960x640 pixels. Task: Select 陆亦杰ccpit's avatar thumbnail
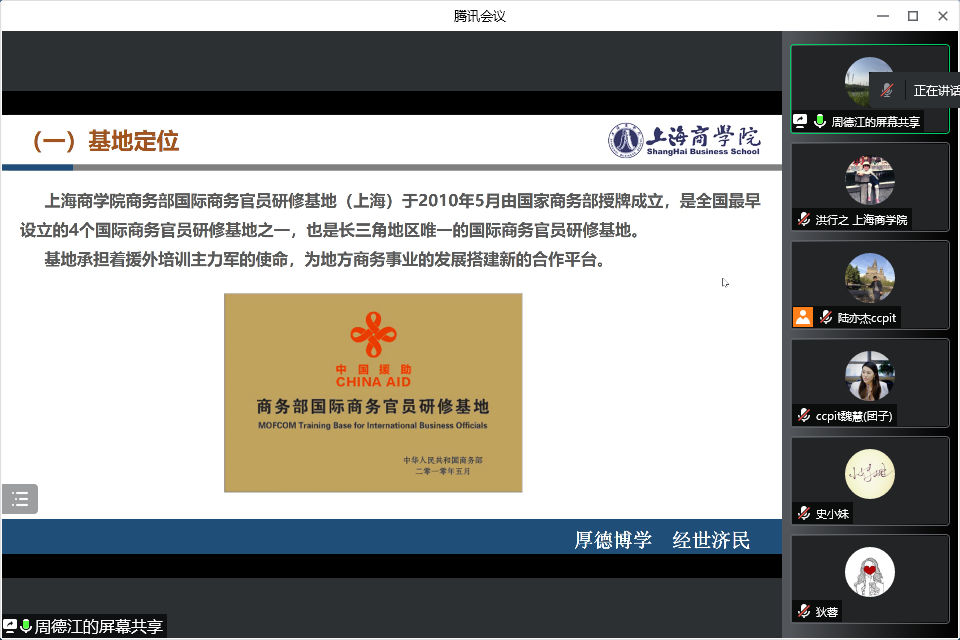click(869, 278)
